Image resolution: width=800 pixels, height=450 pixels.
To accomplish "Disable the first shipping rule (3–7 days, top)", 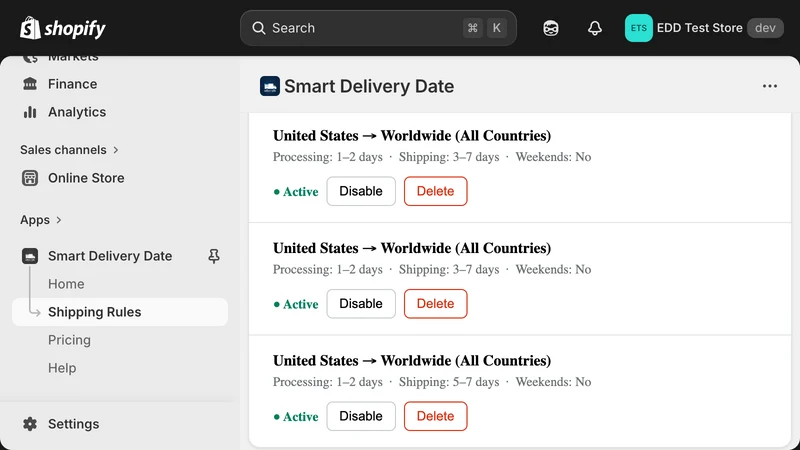I will [361, 191].
